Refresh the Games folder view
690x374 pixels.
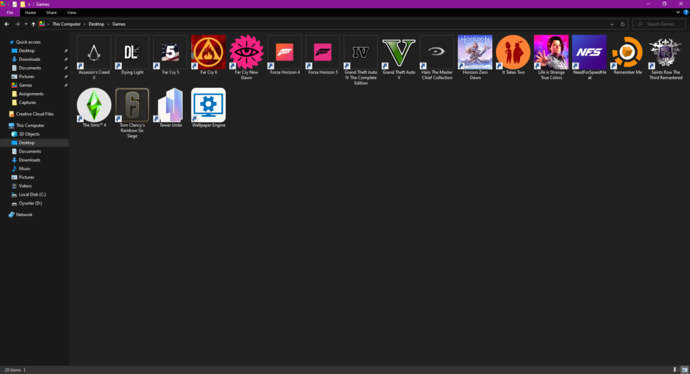(622, 24)
